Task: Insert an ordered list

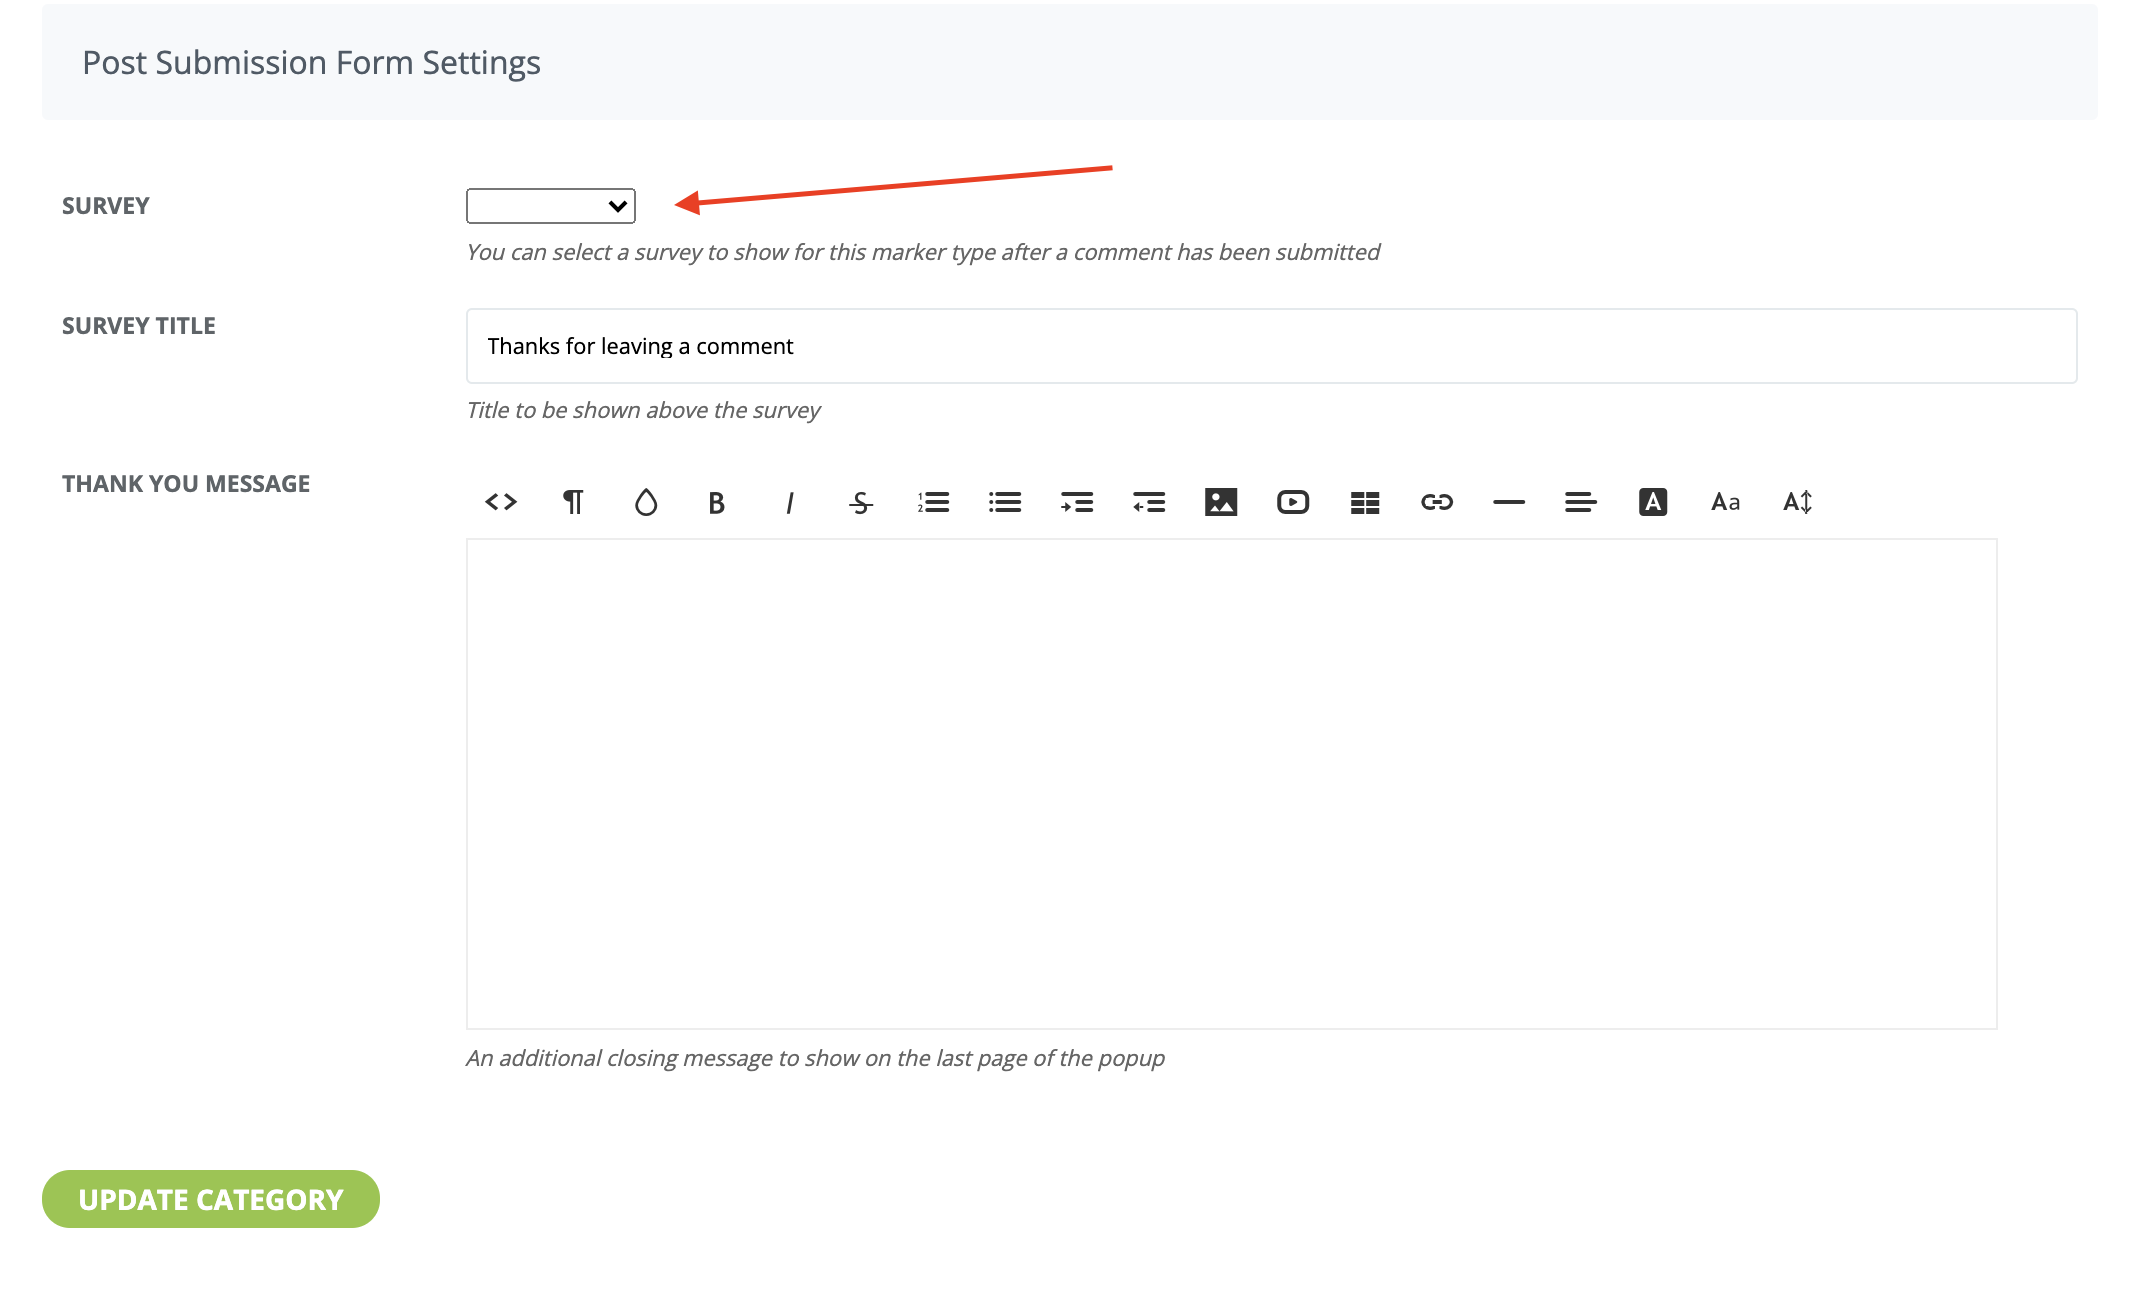Action: pos(934,502)
